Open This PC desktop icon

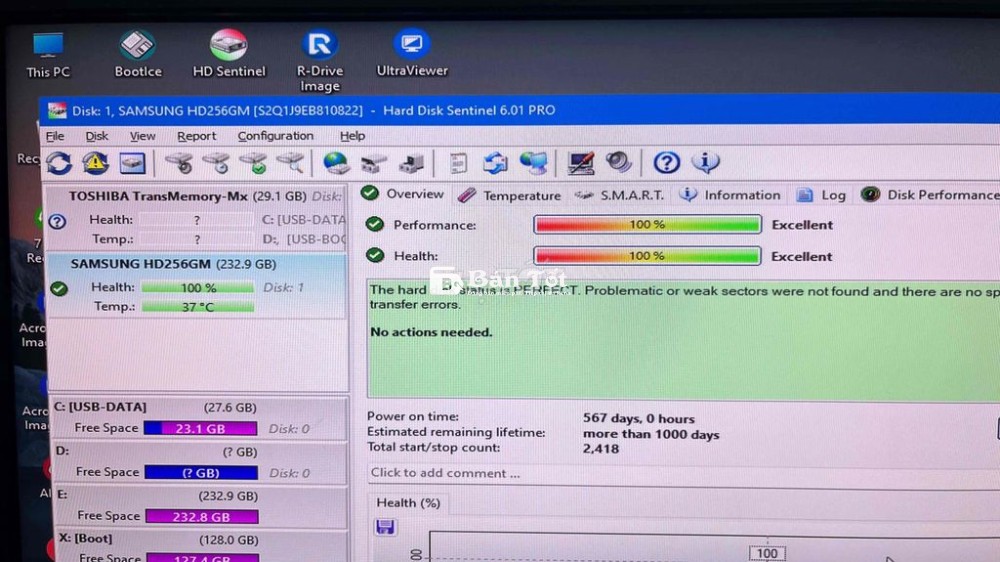coord(48,55)
